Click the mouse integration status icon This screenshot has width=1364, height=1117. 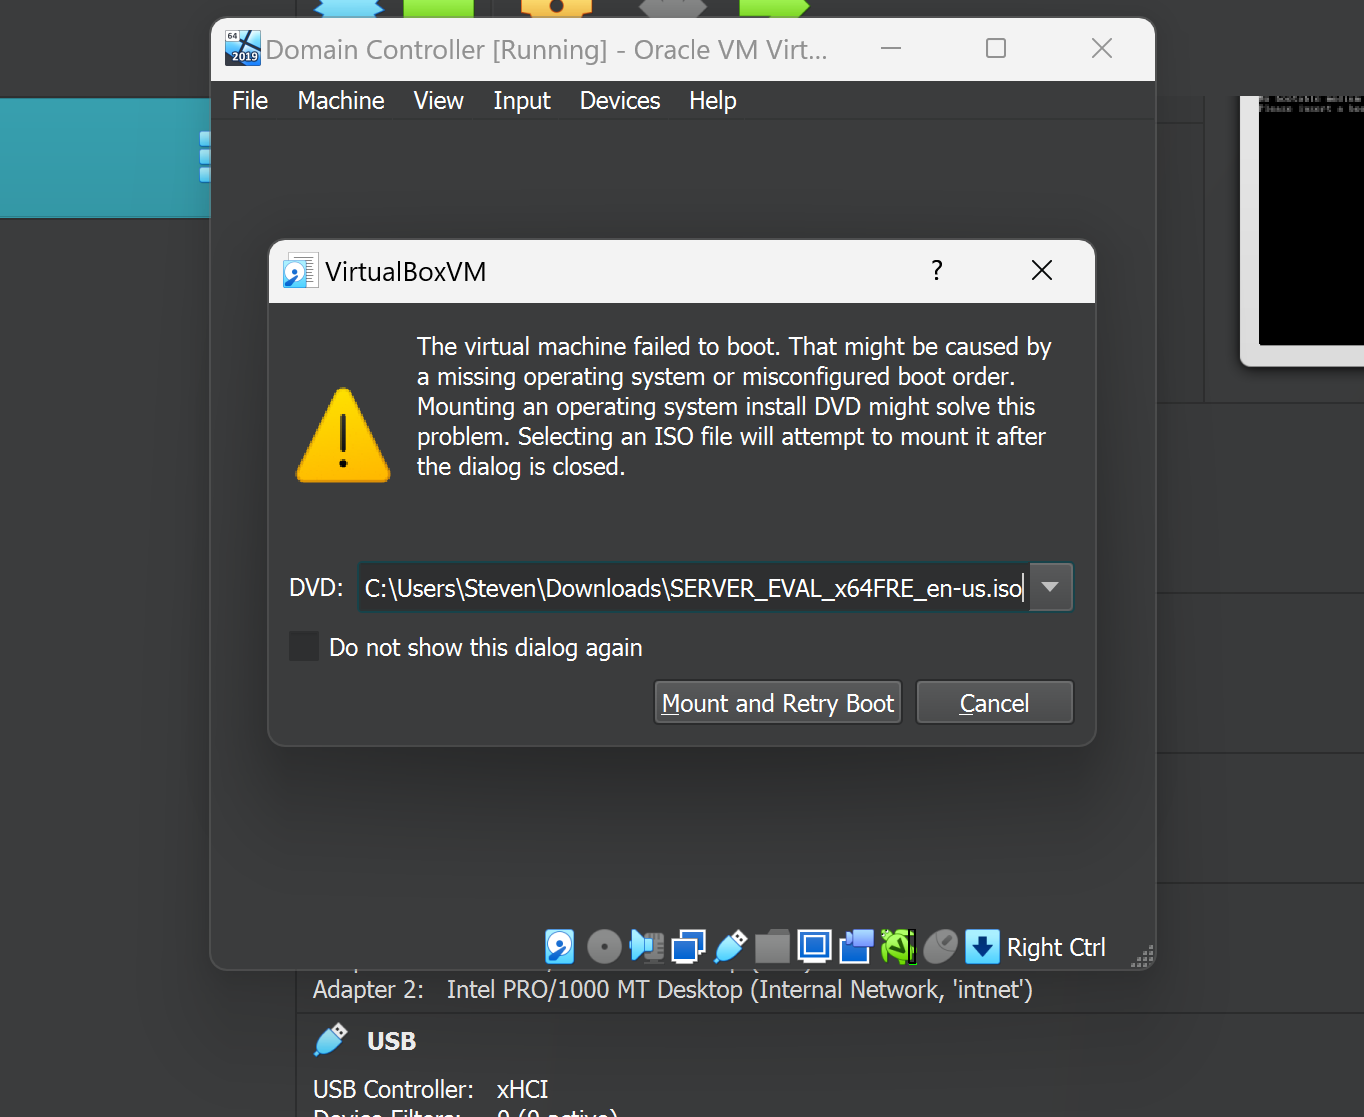pyautogui.click(x=940, y=946)
